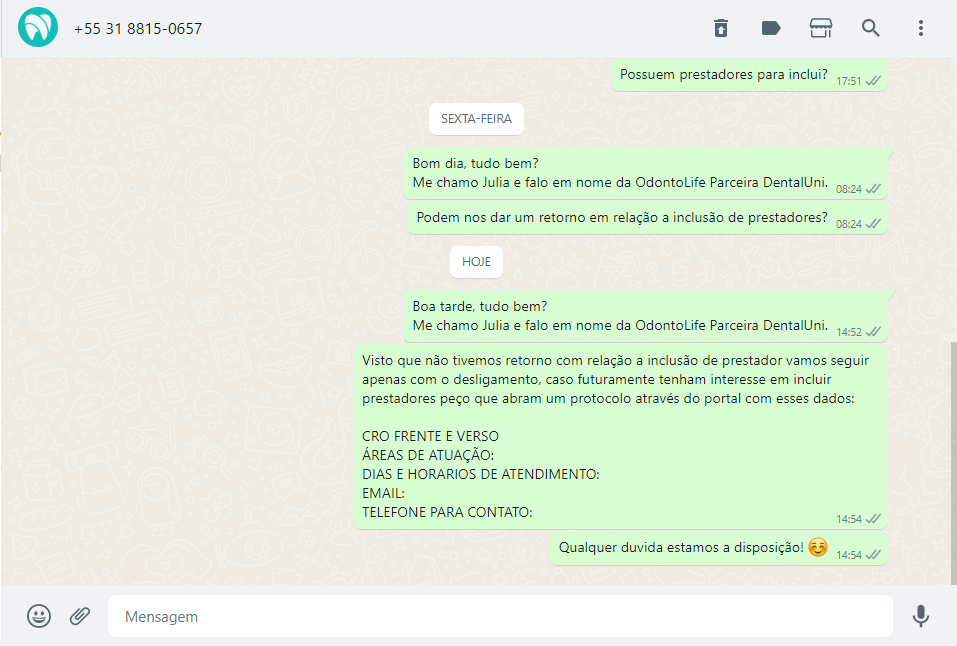The image size is (957, 646).
Task: Click the 'EMAIL:' line
Action: pyautogui.click(x=383, y=493)
